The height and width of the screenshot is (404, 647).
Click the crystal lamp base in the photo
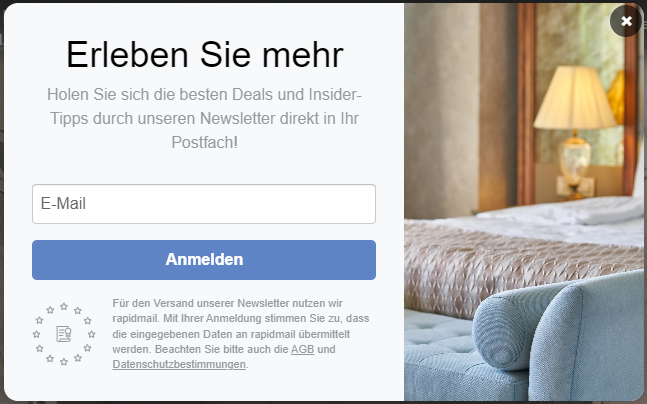(574, 163)
